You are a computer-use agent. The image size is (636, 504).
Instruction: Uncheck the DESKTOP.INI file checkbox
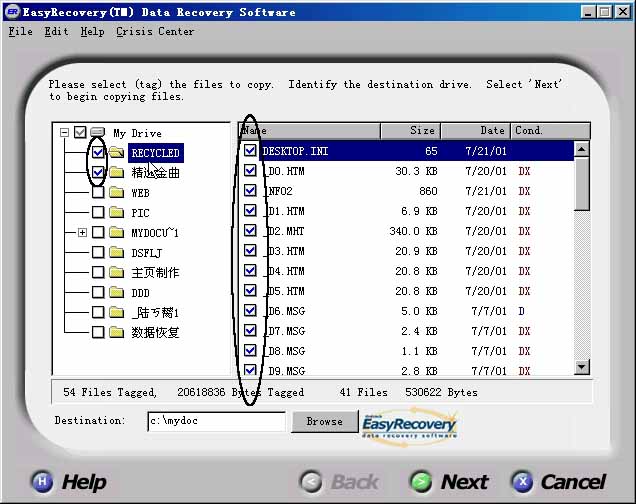pos(250,151)
